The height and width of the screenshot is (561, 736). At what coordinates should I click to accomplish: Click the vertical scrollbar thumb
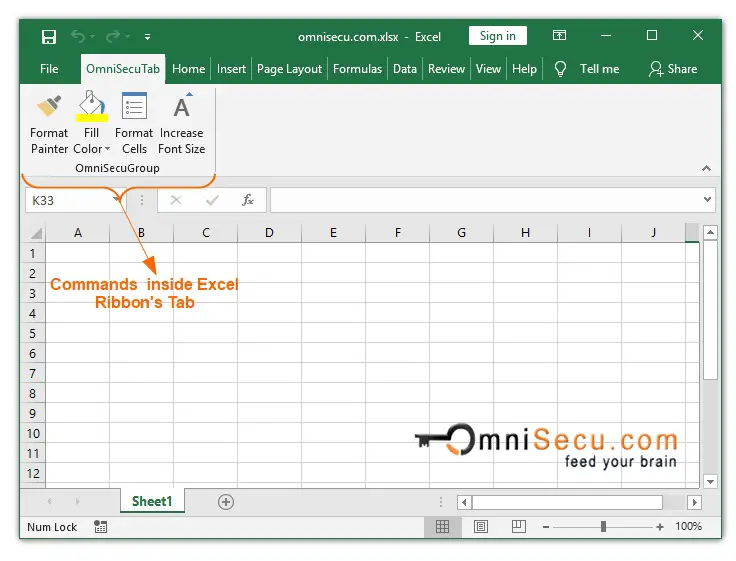[x=711, y=310]
